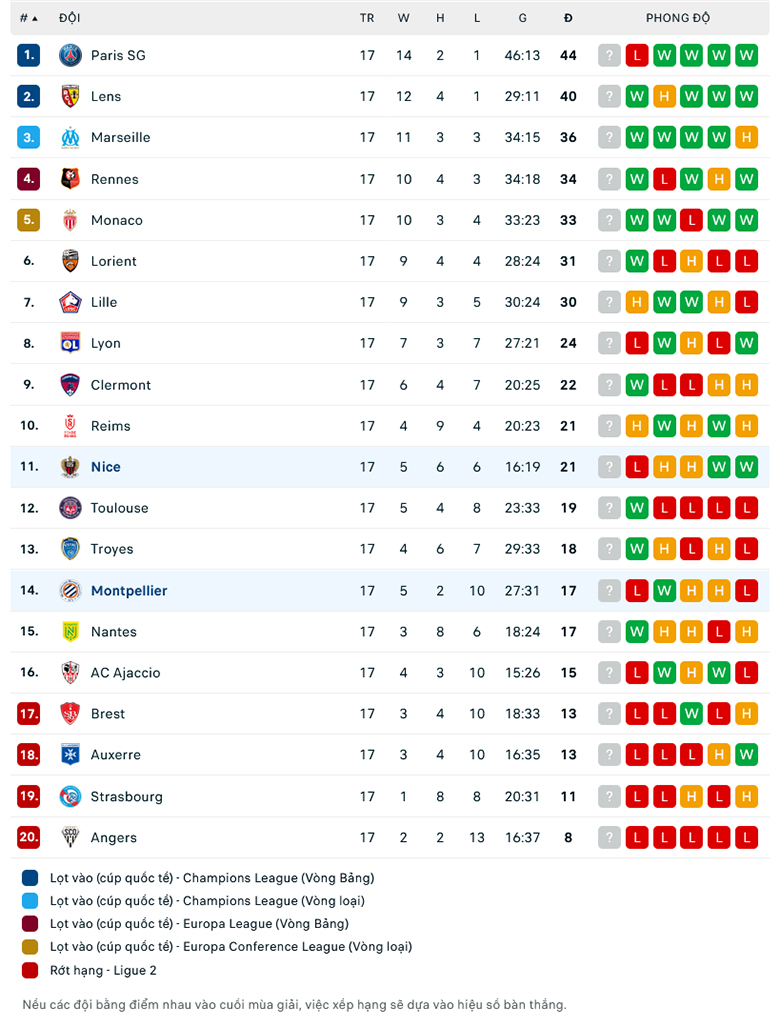Select the Marseille team logo
This screenshot has height=1027, width=780.
click(x=70, y=137)
